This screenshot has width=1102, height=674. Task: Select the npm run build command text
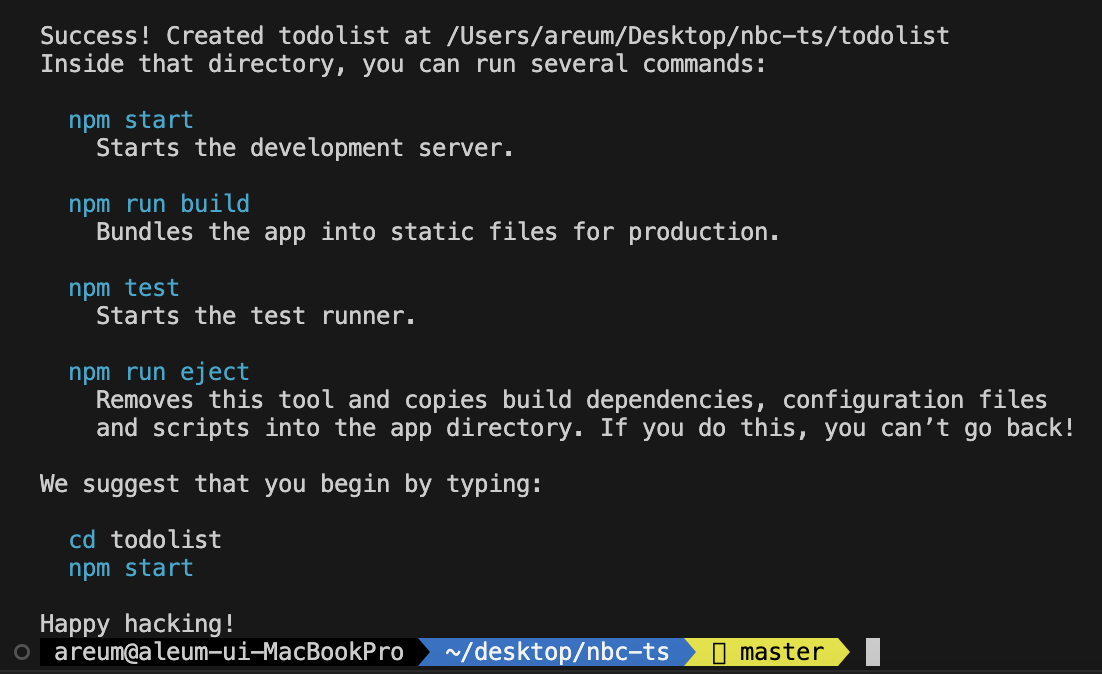(x=159, y=203)
